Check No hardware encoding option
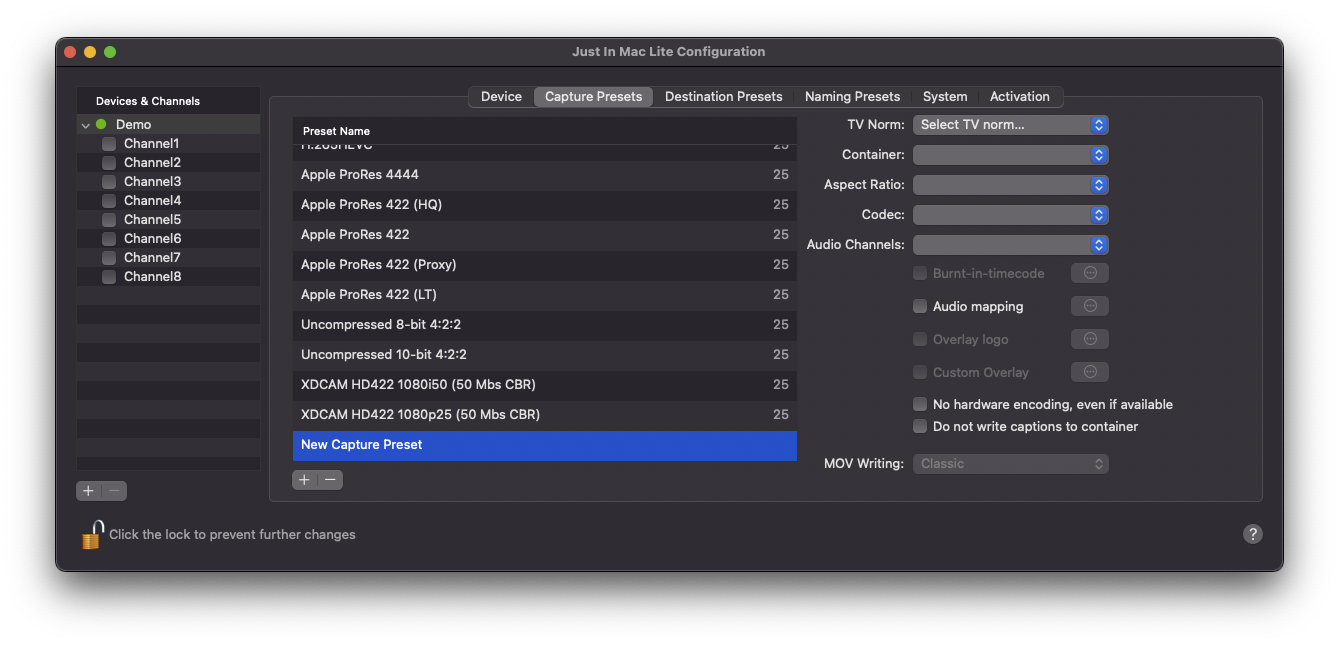Viewport: 1339px width, 645px height. tap(920, 404)
